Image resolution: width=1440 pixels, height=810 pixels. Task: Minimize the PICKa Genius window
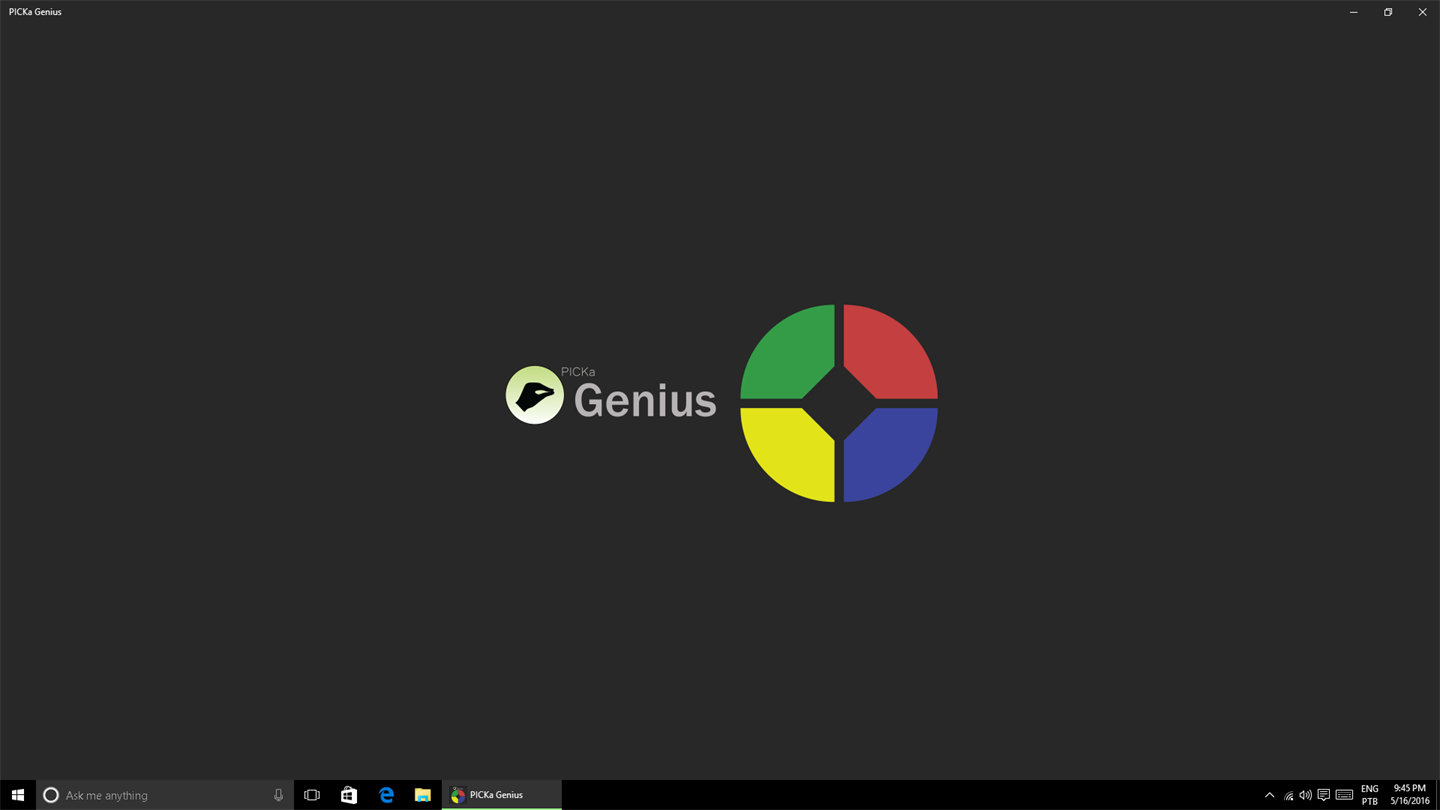click(1353, 12)
